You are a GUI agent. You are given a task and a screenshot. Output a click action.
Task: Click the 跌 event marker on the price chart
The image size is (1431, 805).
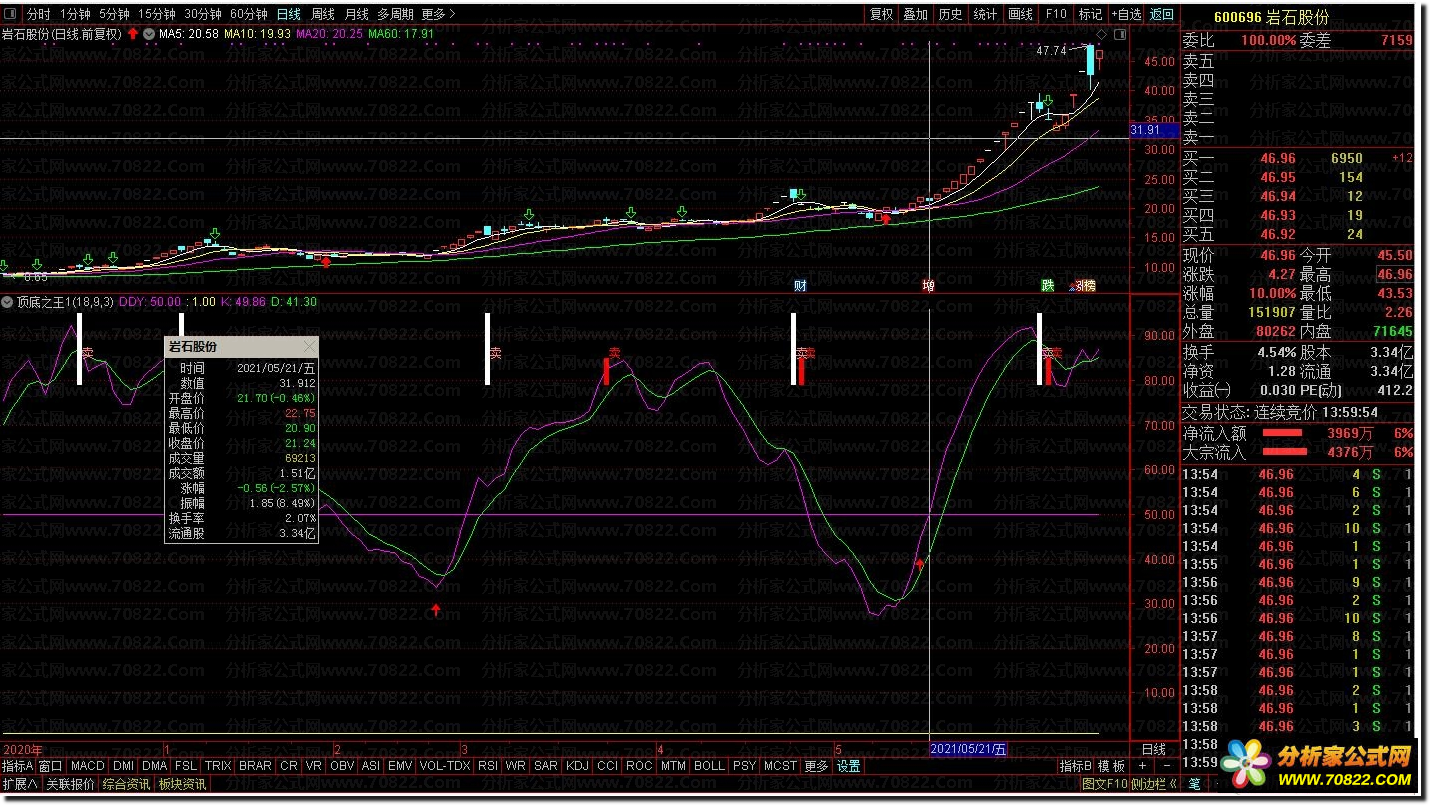click(x=1047, y=285)
